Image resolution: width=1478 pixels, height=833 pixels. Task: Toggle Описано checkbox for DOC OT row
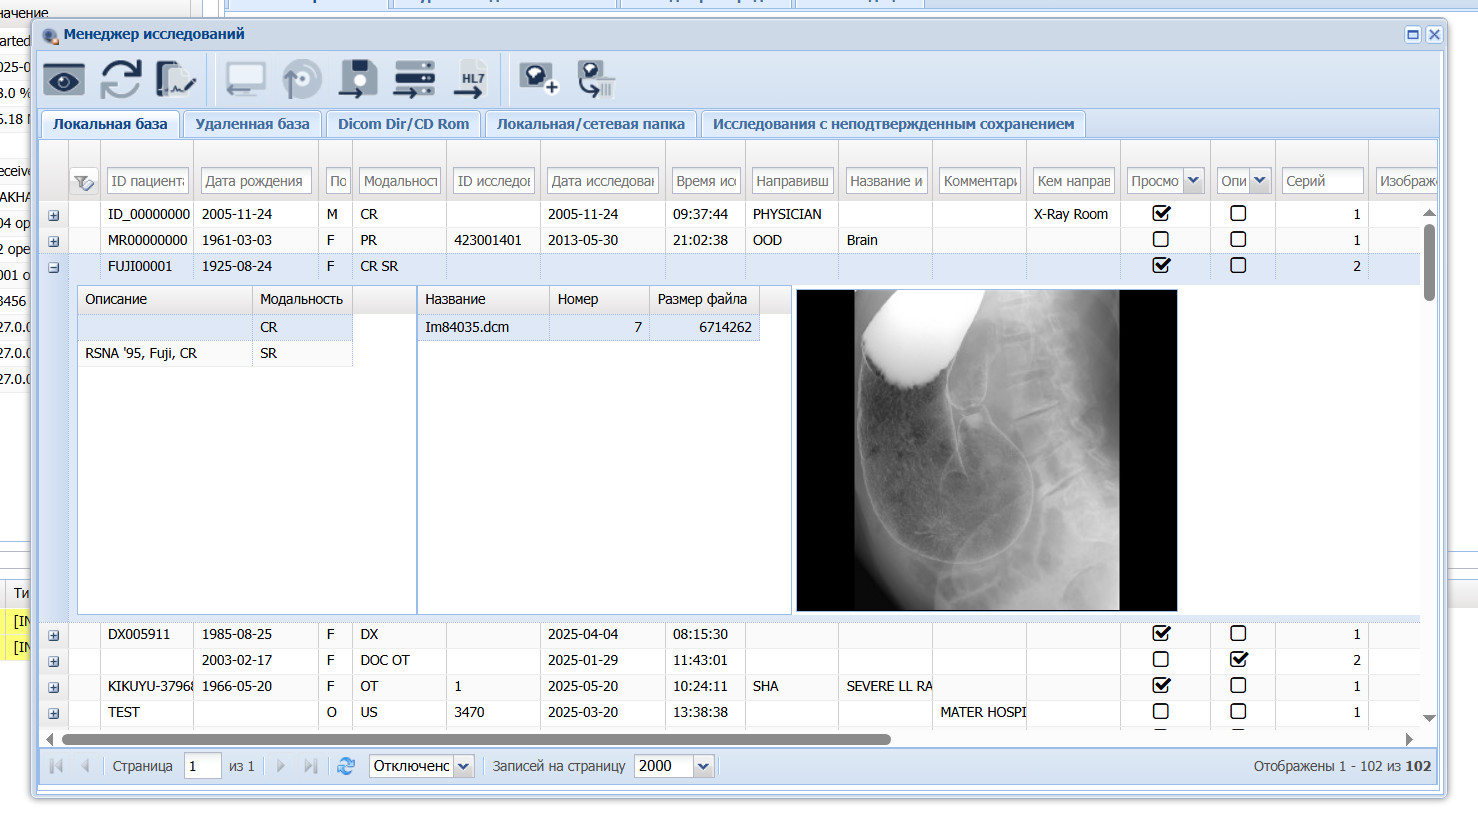tap(1238, 659)
